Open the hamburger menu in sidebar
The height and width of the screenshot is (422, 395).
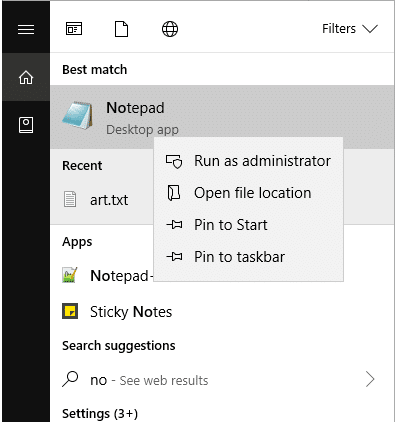tap(26, 29)
